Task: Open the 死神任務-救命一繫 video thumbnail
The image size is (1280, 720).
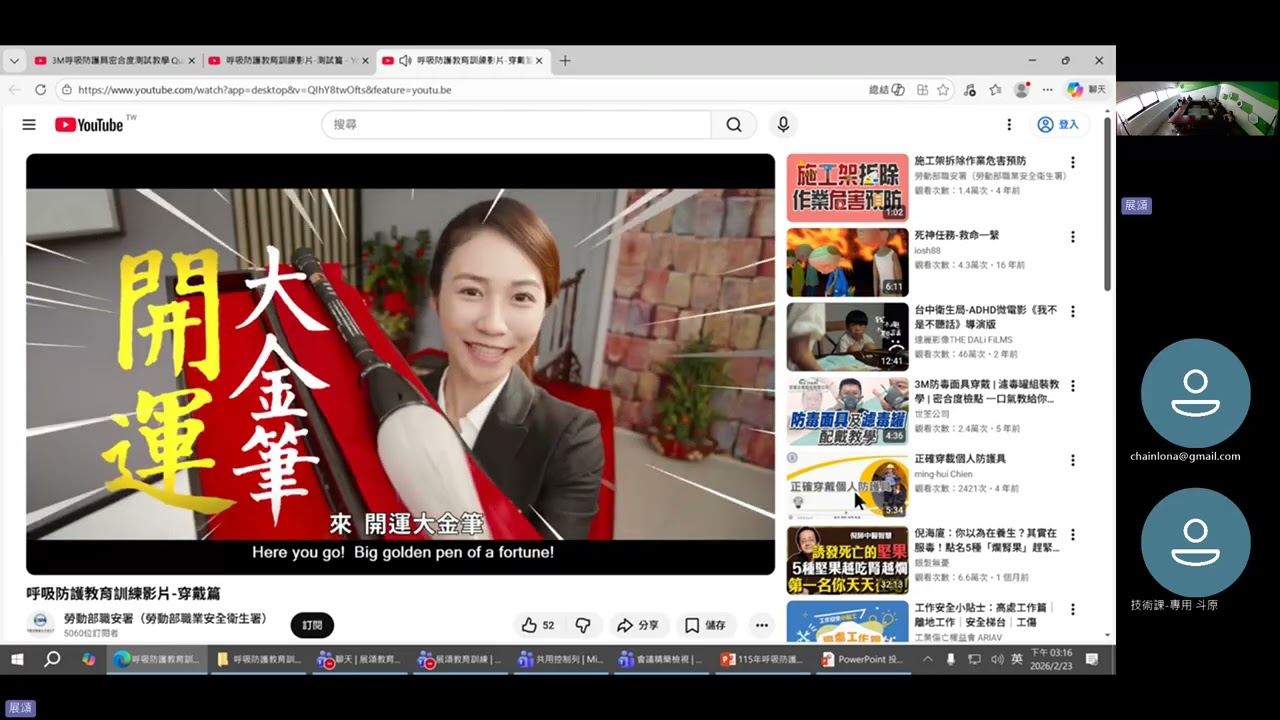Action: (x=847, y=262)
